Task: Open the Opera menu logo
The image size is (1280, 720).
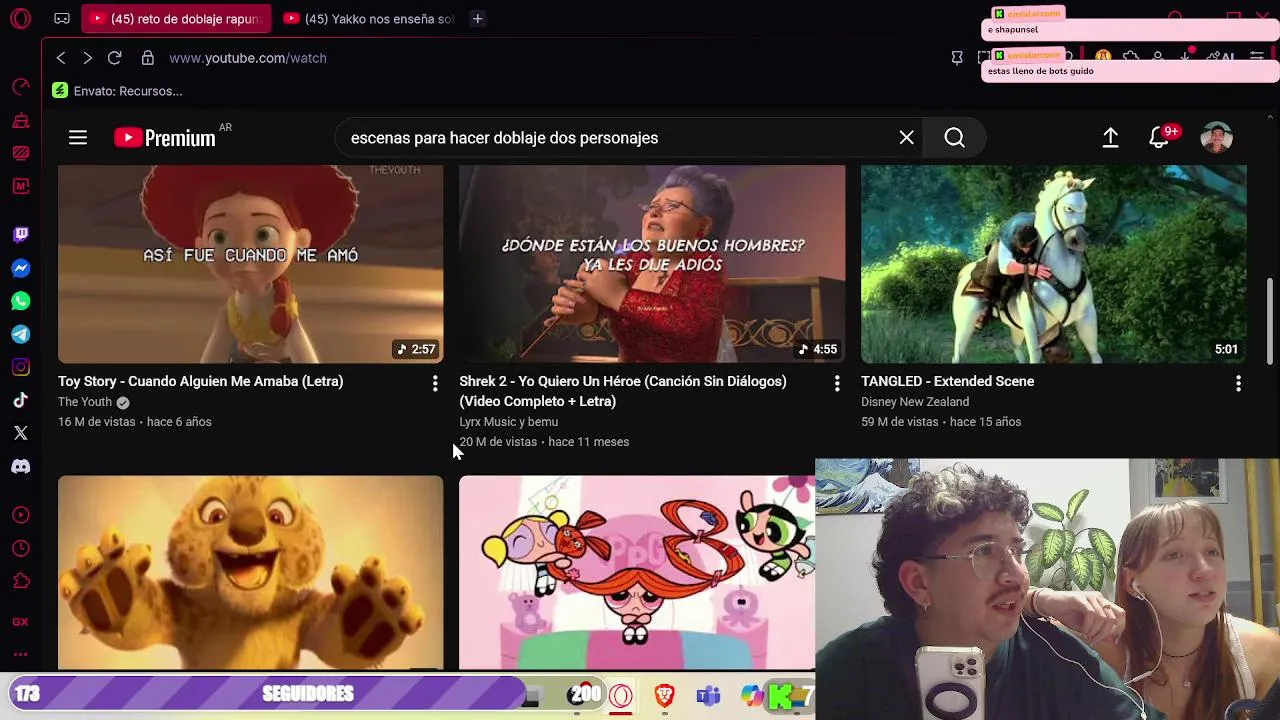Action: pyautogui.click(x=21, y=19)
